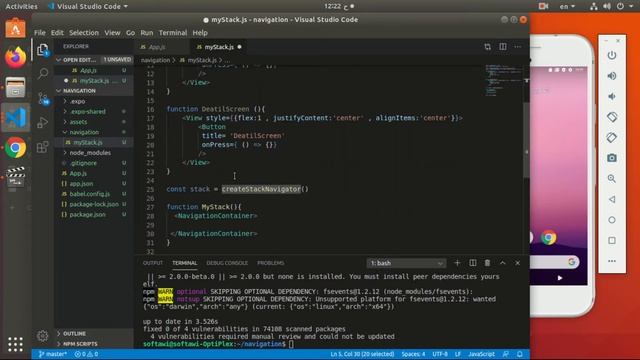Open editor More Actions ellipsis
Image resolution: width=640 pixels, height=360 pixels.
point(518,47)
